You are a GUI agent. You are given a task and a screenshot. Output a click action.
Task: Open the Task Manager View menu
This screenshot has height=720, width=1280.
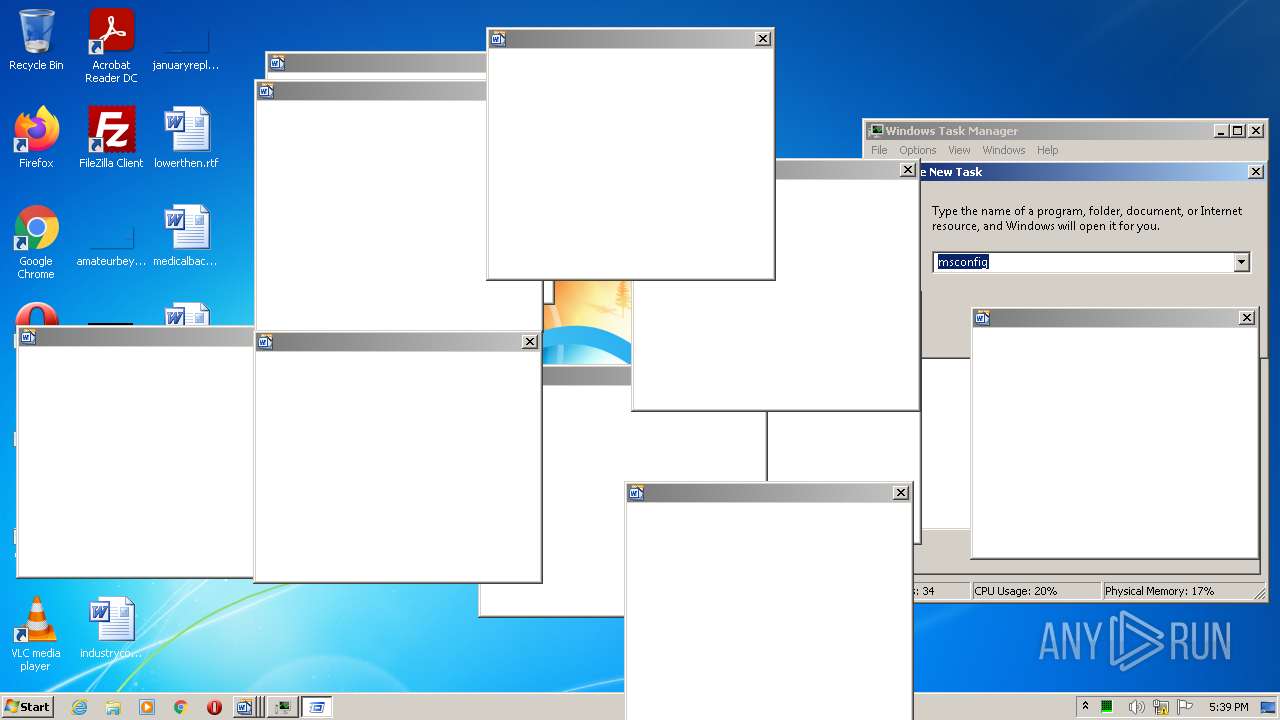959,150
